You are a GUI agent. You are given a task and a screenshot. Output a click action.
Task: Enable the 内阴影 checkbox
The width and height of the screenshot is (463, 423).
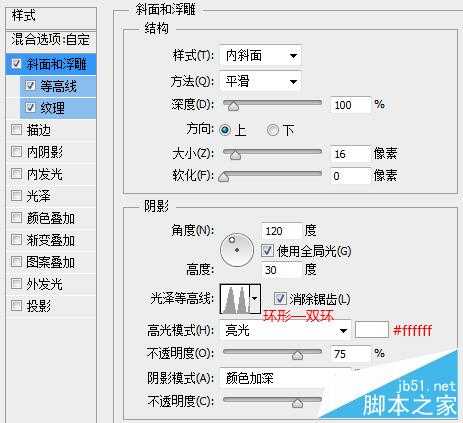[x=16, y=152]
